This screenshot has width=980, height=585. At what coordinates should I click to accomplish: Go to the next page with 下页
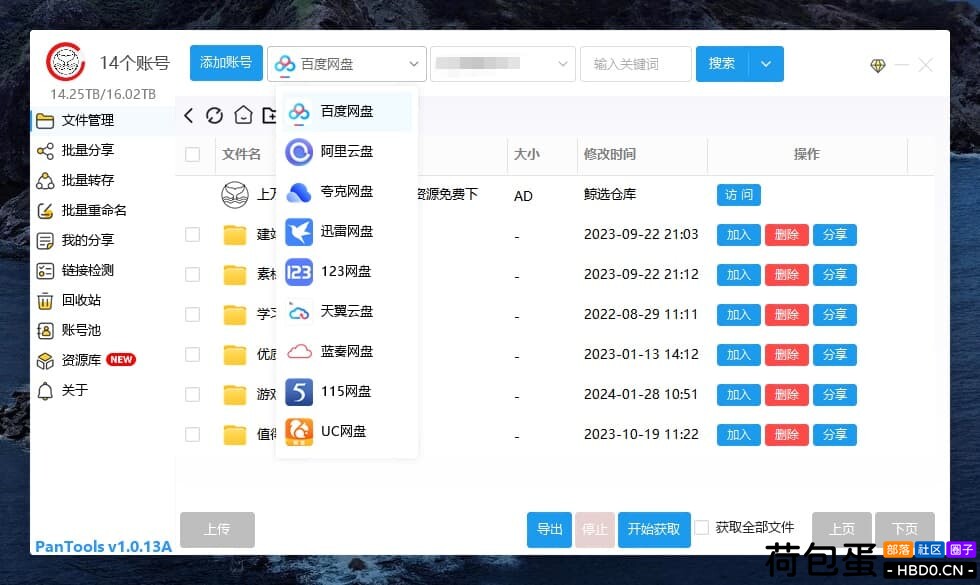click(x=905, y=529)
